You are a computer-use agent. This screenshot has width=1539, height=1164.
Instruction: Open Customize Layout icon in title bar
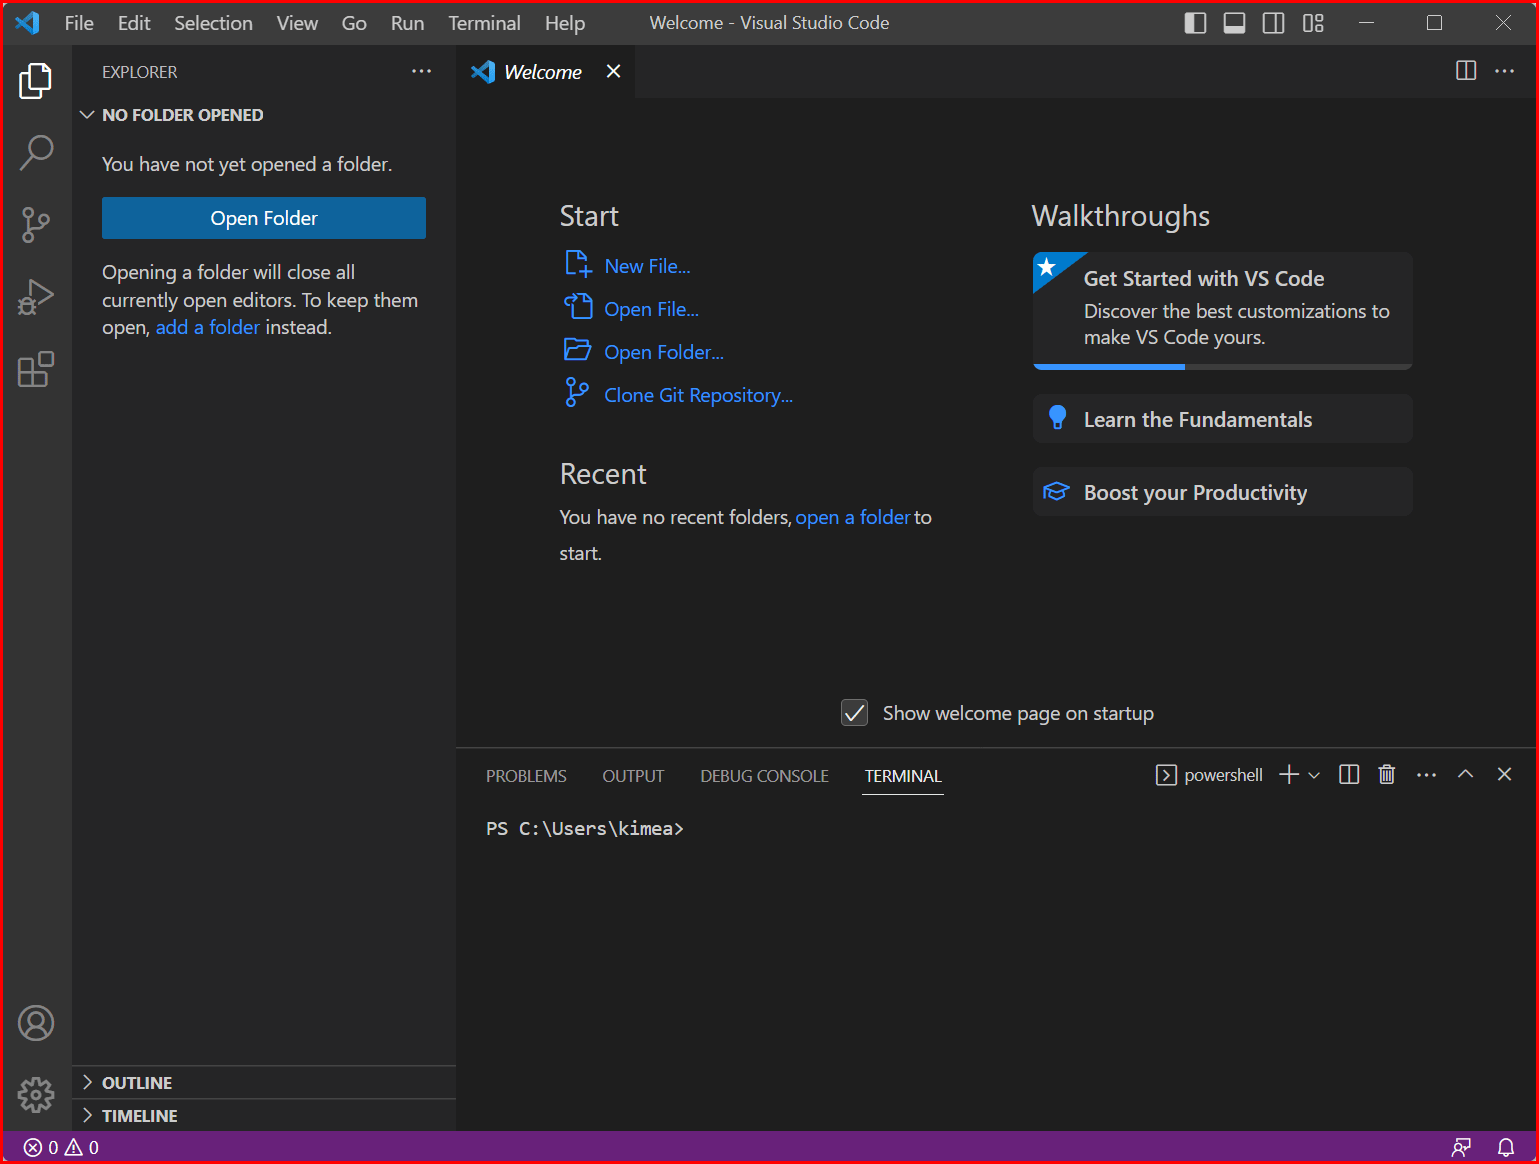point(1313,23)
